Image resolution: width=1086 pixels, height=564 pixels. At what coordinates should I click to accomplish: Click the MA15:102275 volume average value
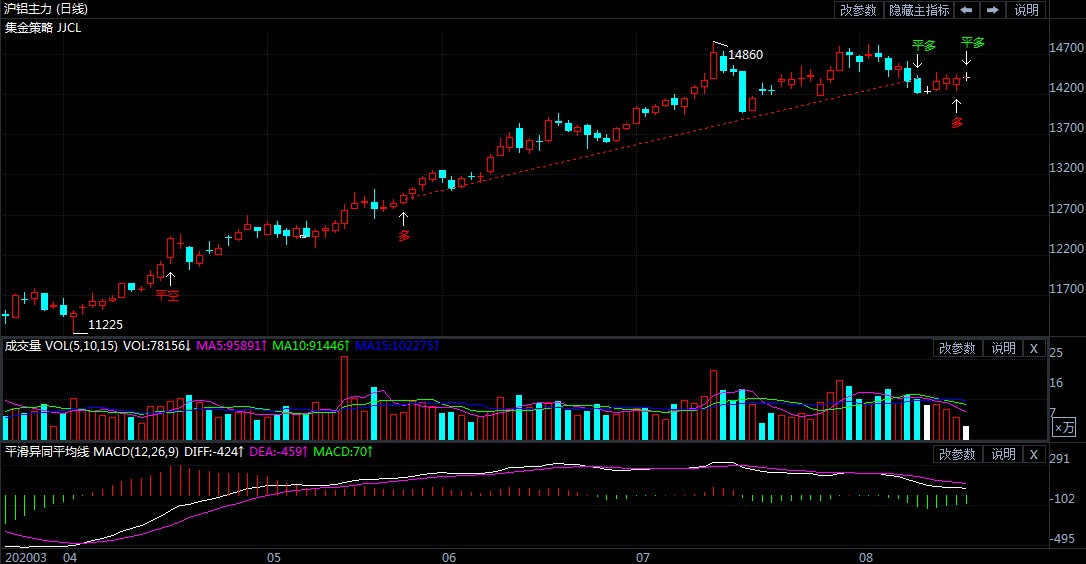point(397,346)
